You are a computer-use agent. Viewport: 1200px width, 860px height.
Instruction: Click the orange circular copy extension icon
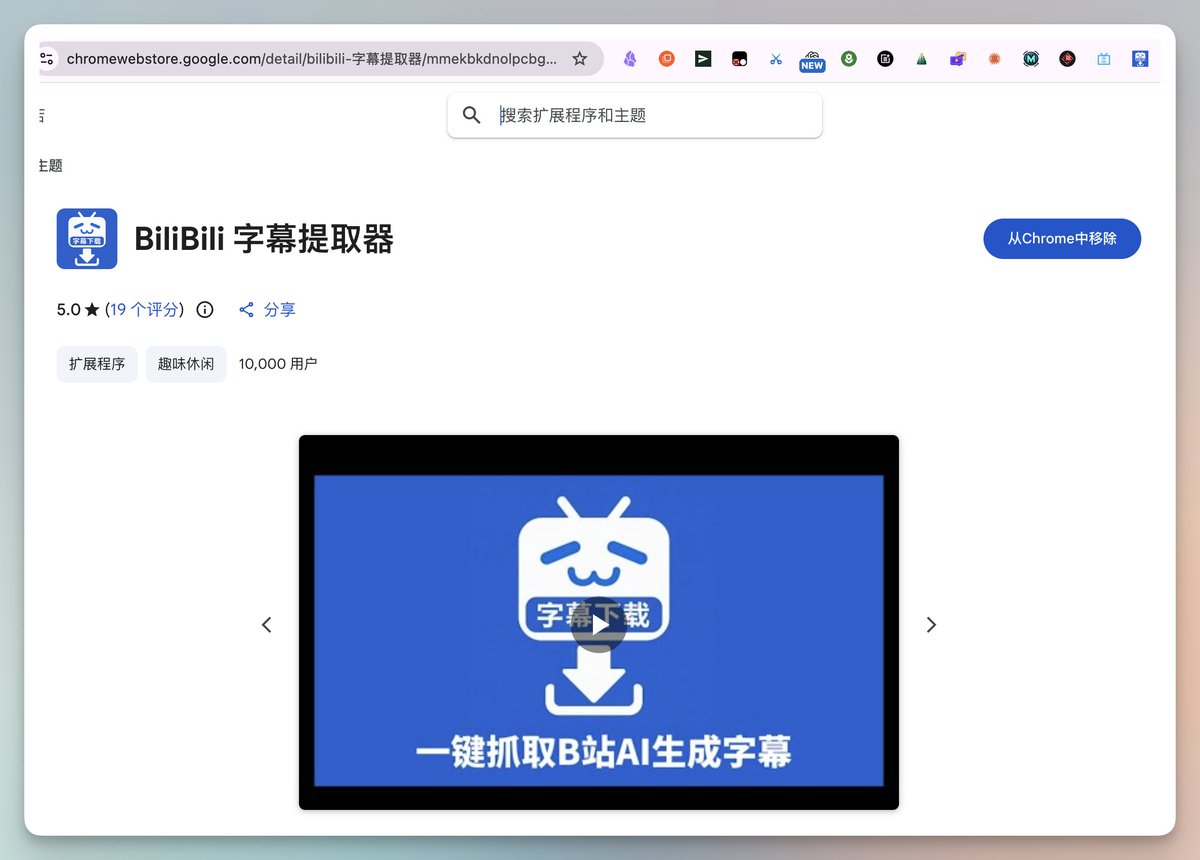point(667,59)
